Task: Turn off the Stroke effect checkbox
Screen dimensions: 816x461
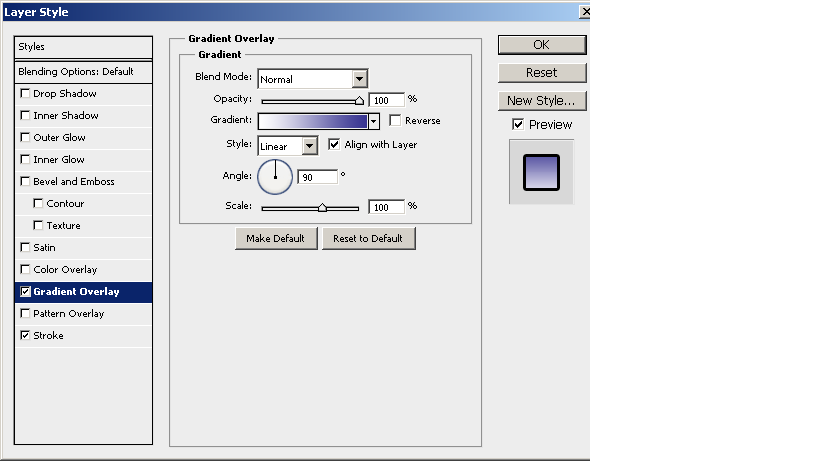Action: pos(26,336)
